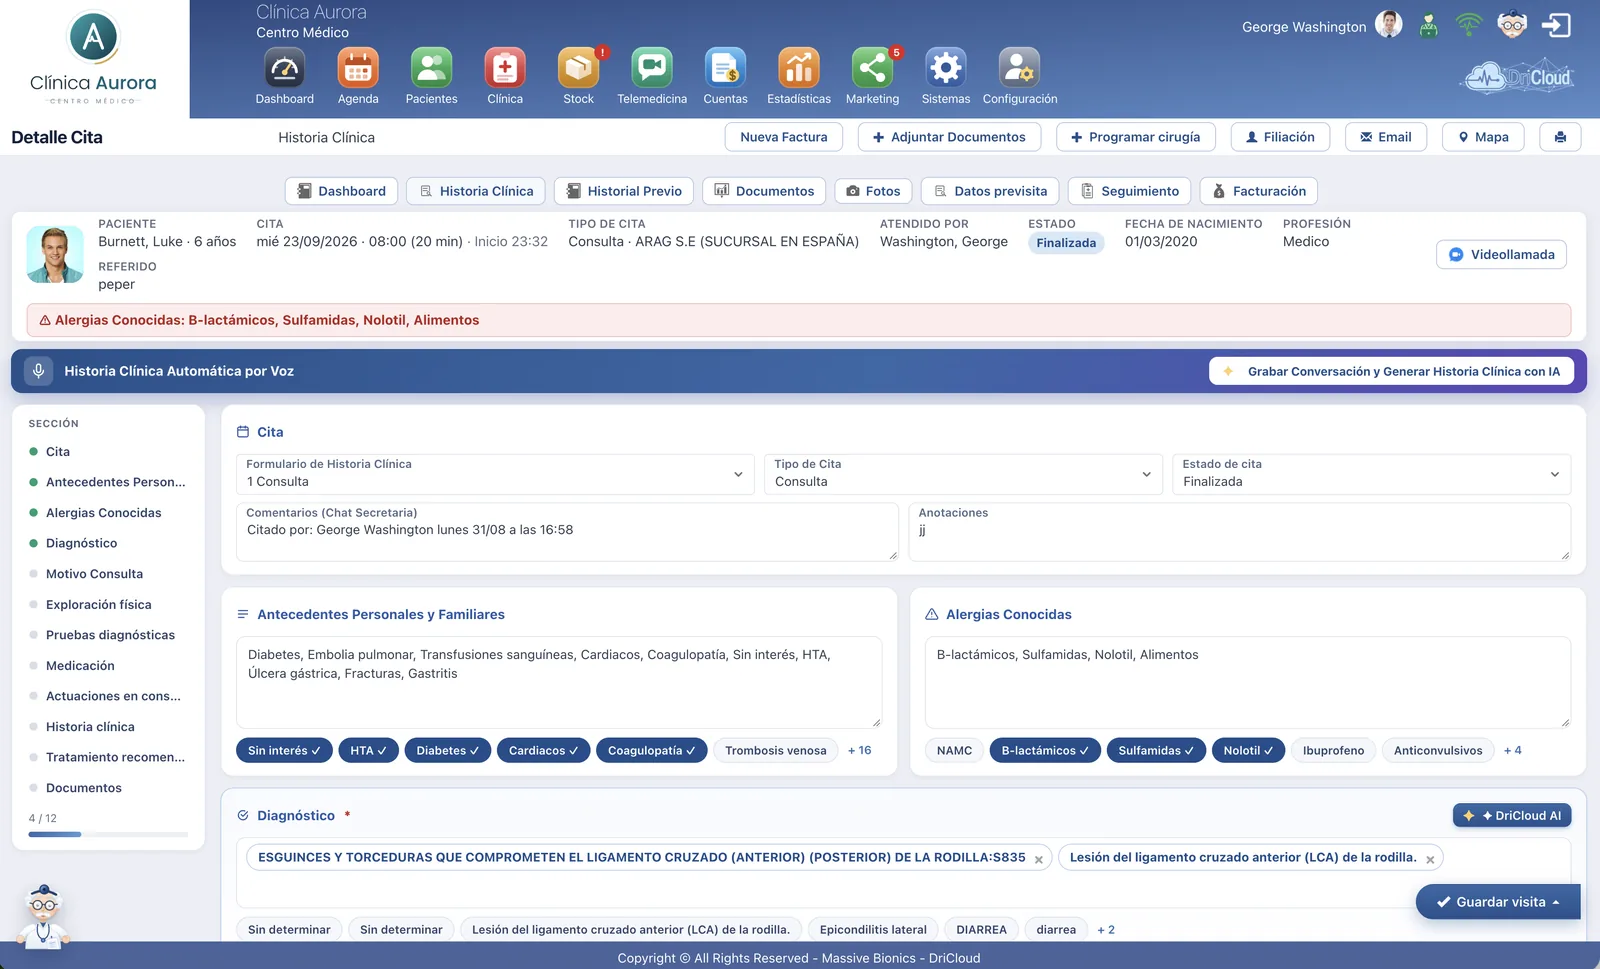Click the microphone icon for voice history
The image size is (1600, 969).
[x=38, y=371]
